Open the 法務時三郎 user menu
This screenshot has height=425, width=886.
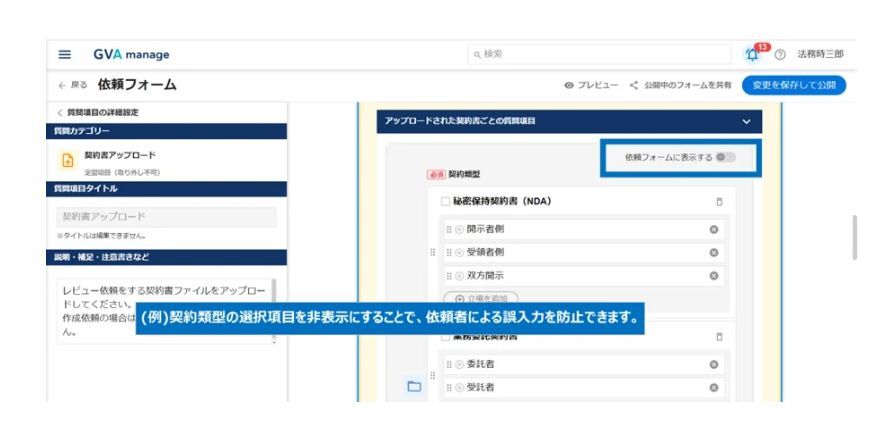coord(820,55)
